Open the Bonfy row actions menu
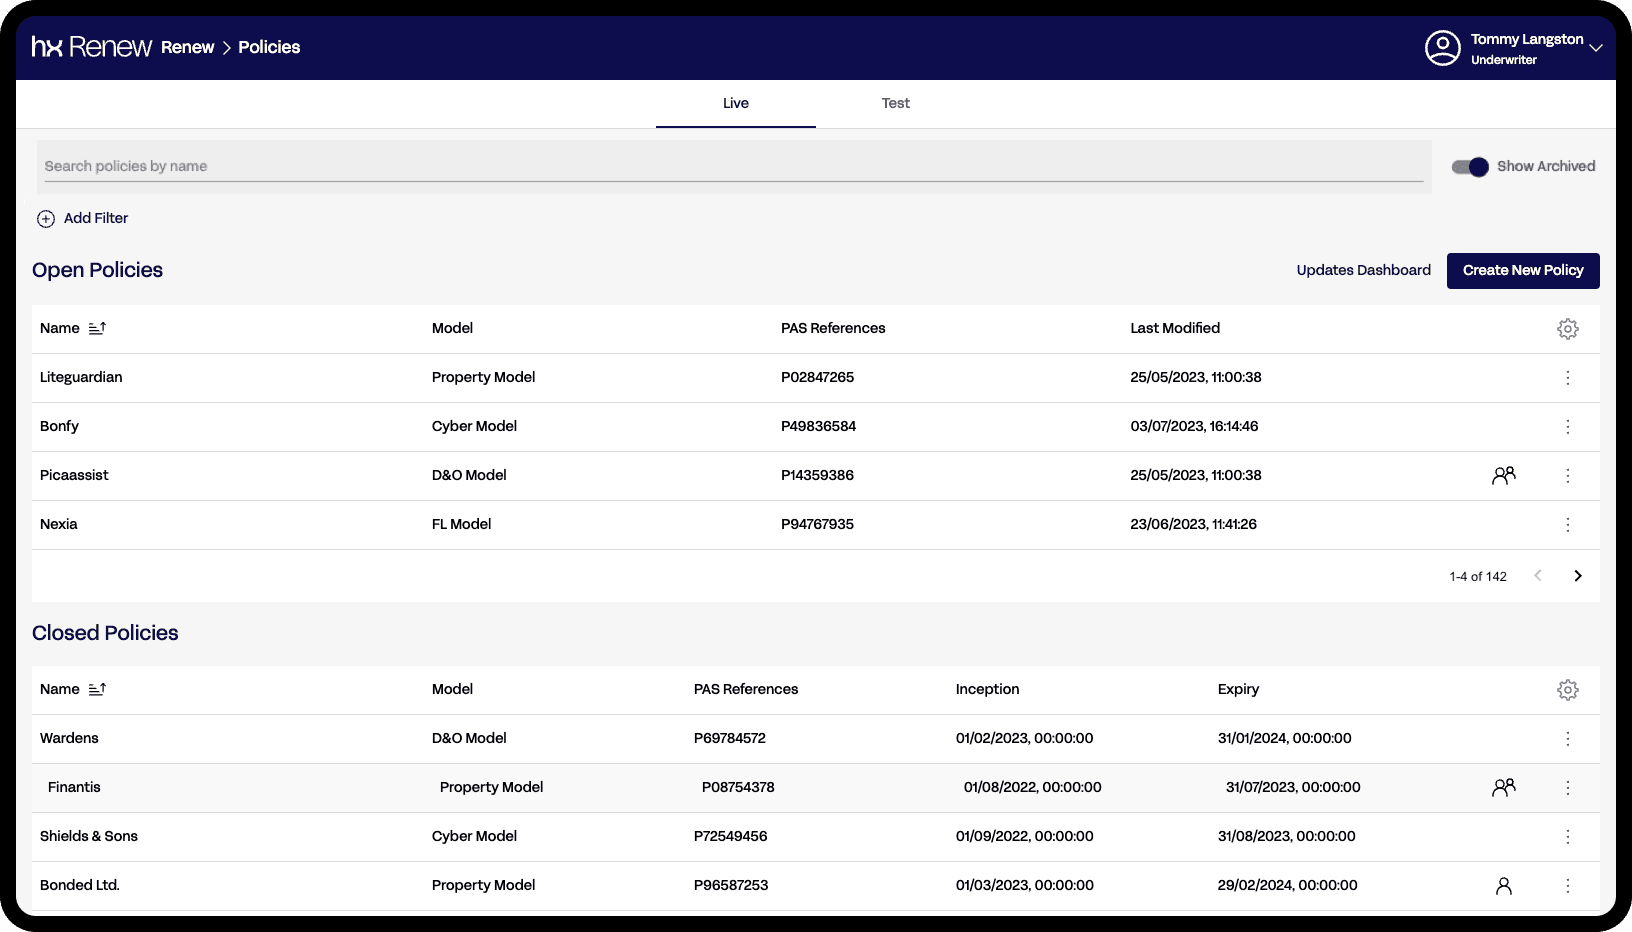This screenshot has height=932, width=1632. [x=1568, y=427]
